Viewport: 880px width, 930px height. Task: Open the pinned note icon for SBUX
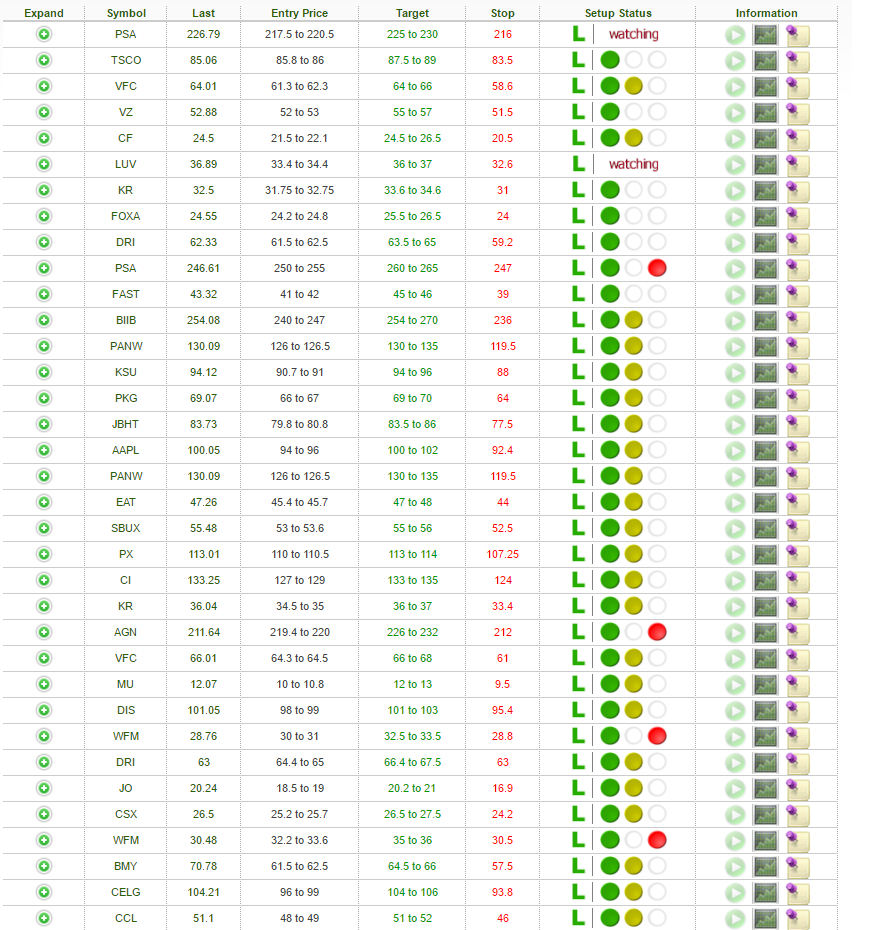click(797, 528)
